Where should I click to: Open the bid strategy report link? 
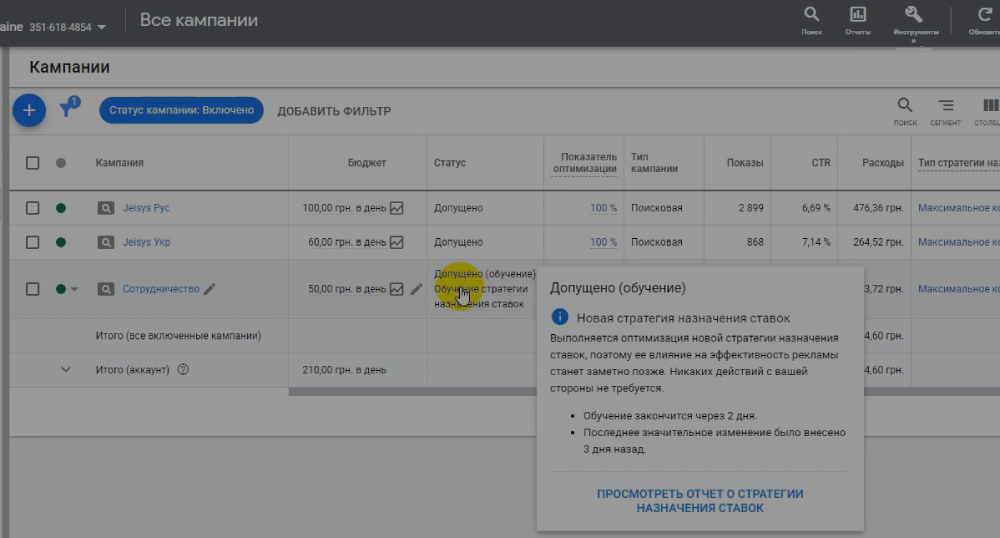click(x=700, y=501)
